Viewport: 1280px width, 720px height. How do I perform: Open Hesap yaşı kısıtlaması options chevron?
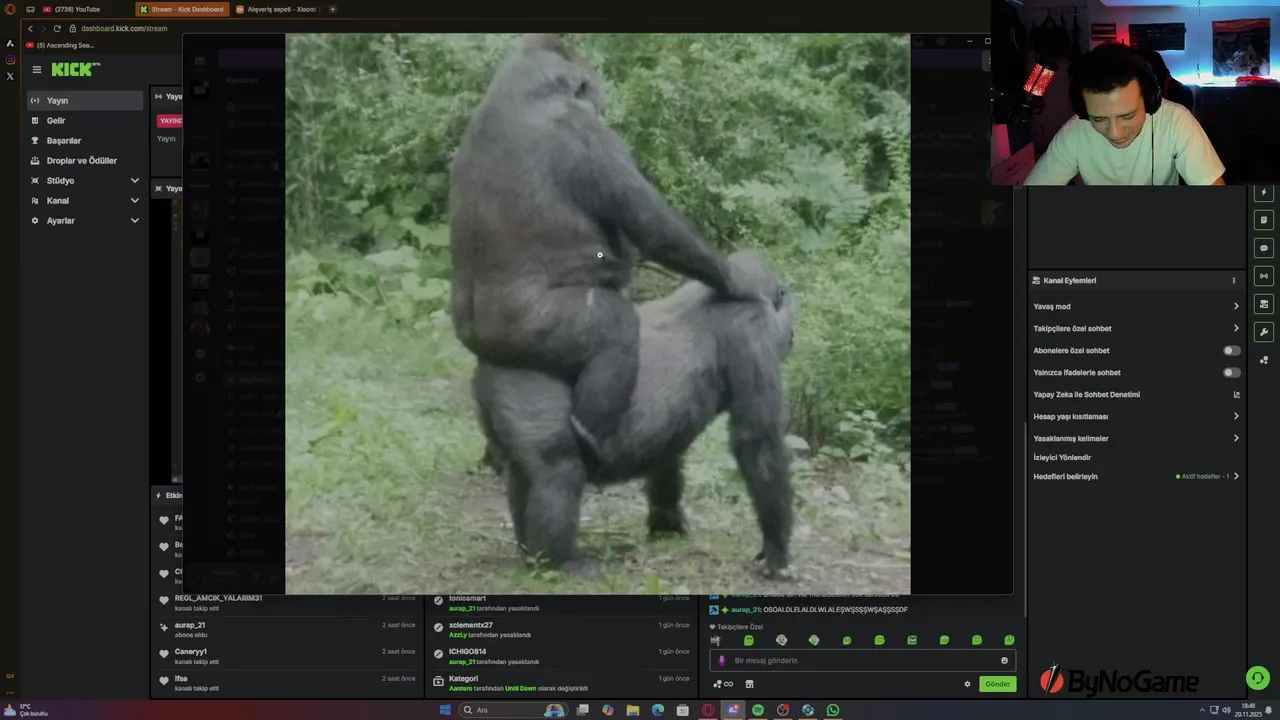click(x=1236, y=417)
